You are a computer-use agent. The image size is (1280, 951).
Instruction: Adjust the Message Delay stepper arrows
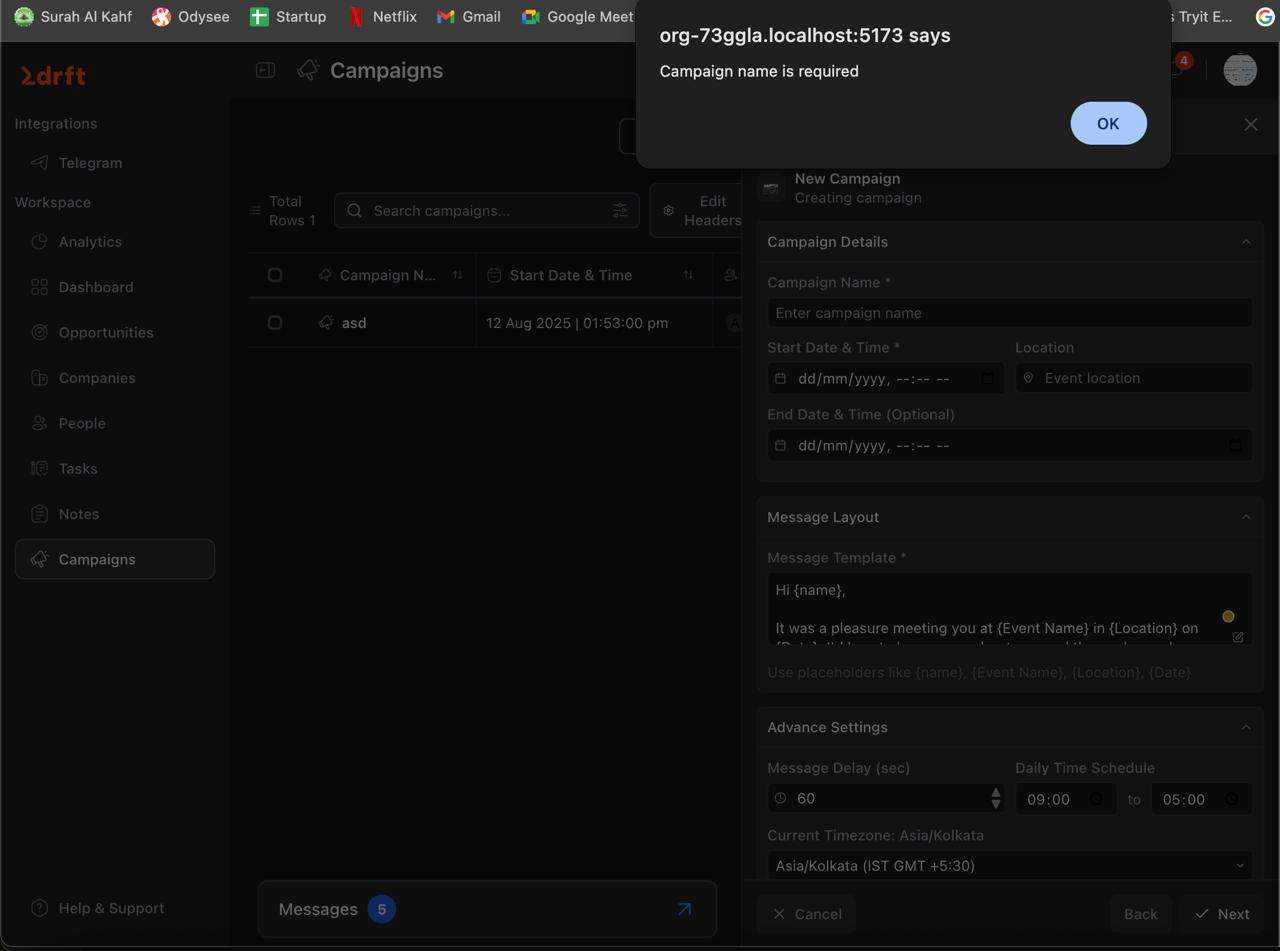click(x=995, y=798)
